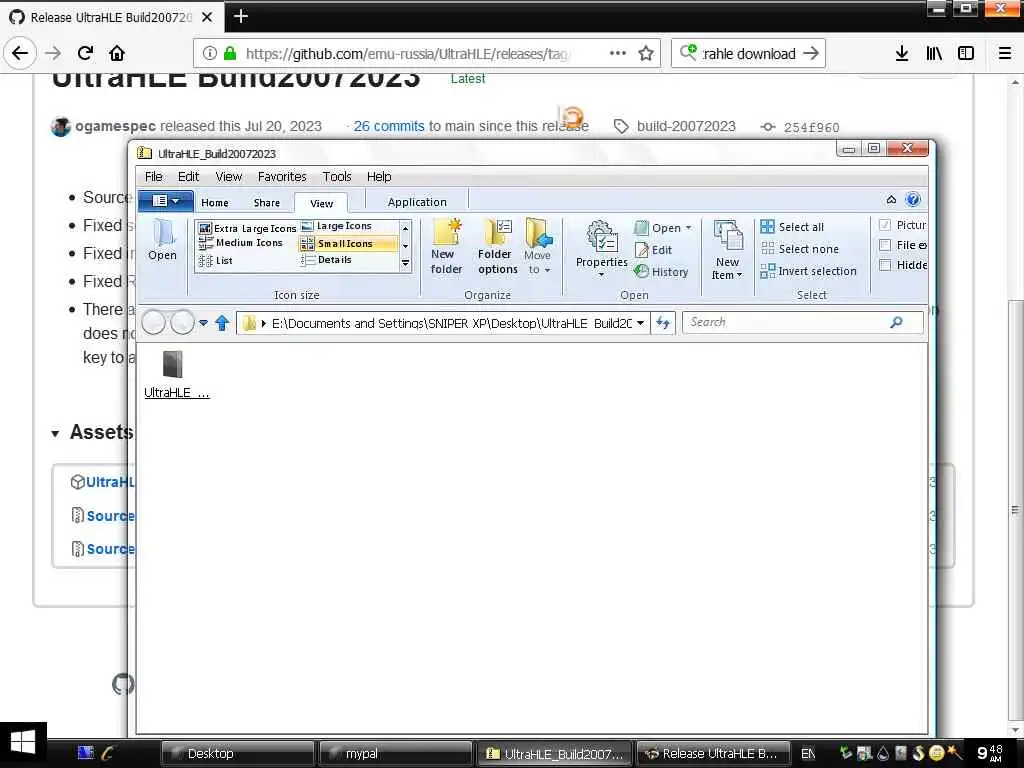
Task: Toggle the browser sidebar icon
Action: point(966,54)
